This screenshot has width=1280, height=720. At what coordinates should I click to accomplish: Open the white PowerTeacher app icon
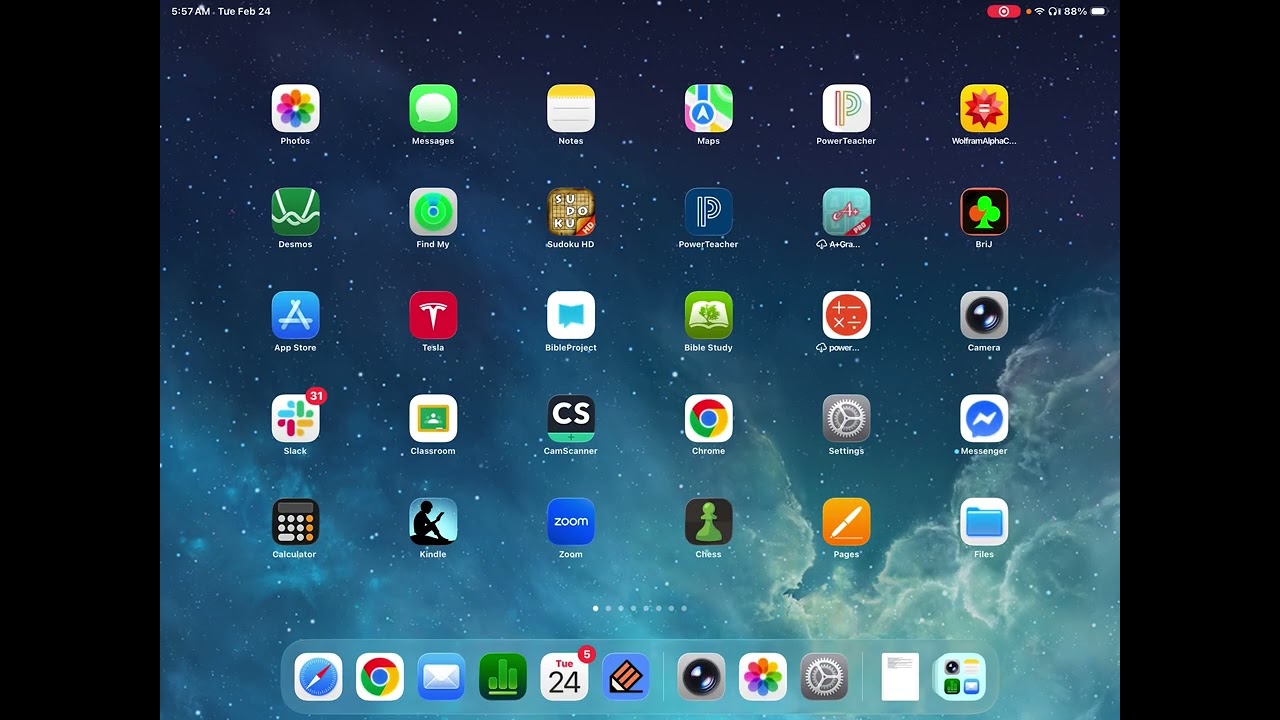(x=847, y=109)
